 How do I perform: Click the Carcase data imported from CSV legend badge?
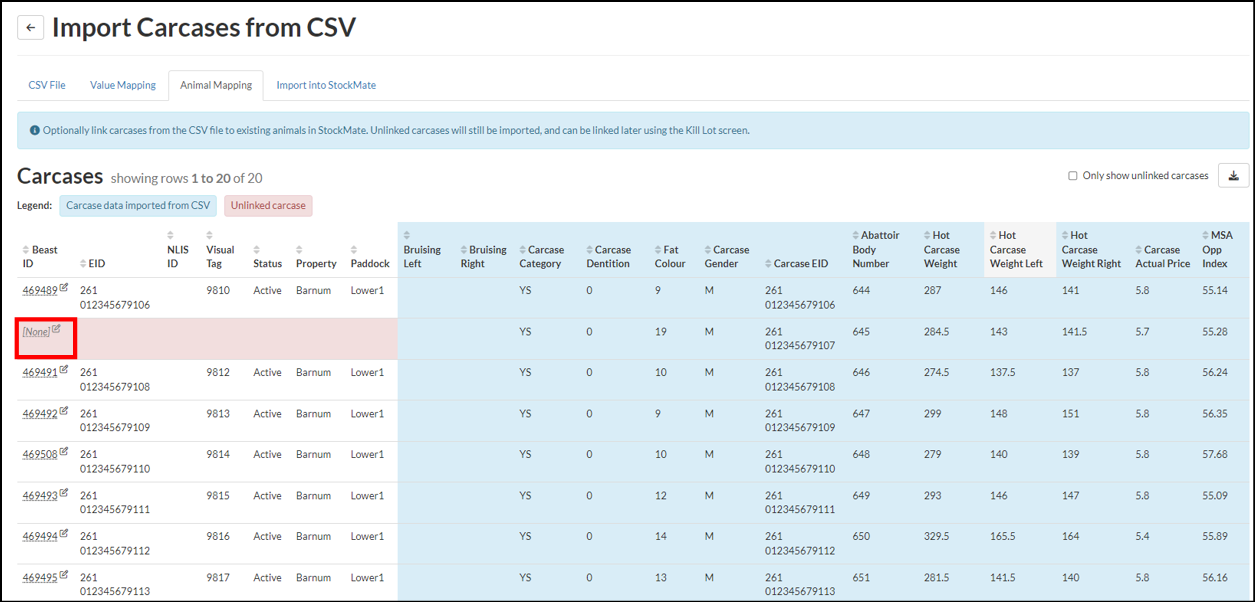point(138,205)
